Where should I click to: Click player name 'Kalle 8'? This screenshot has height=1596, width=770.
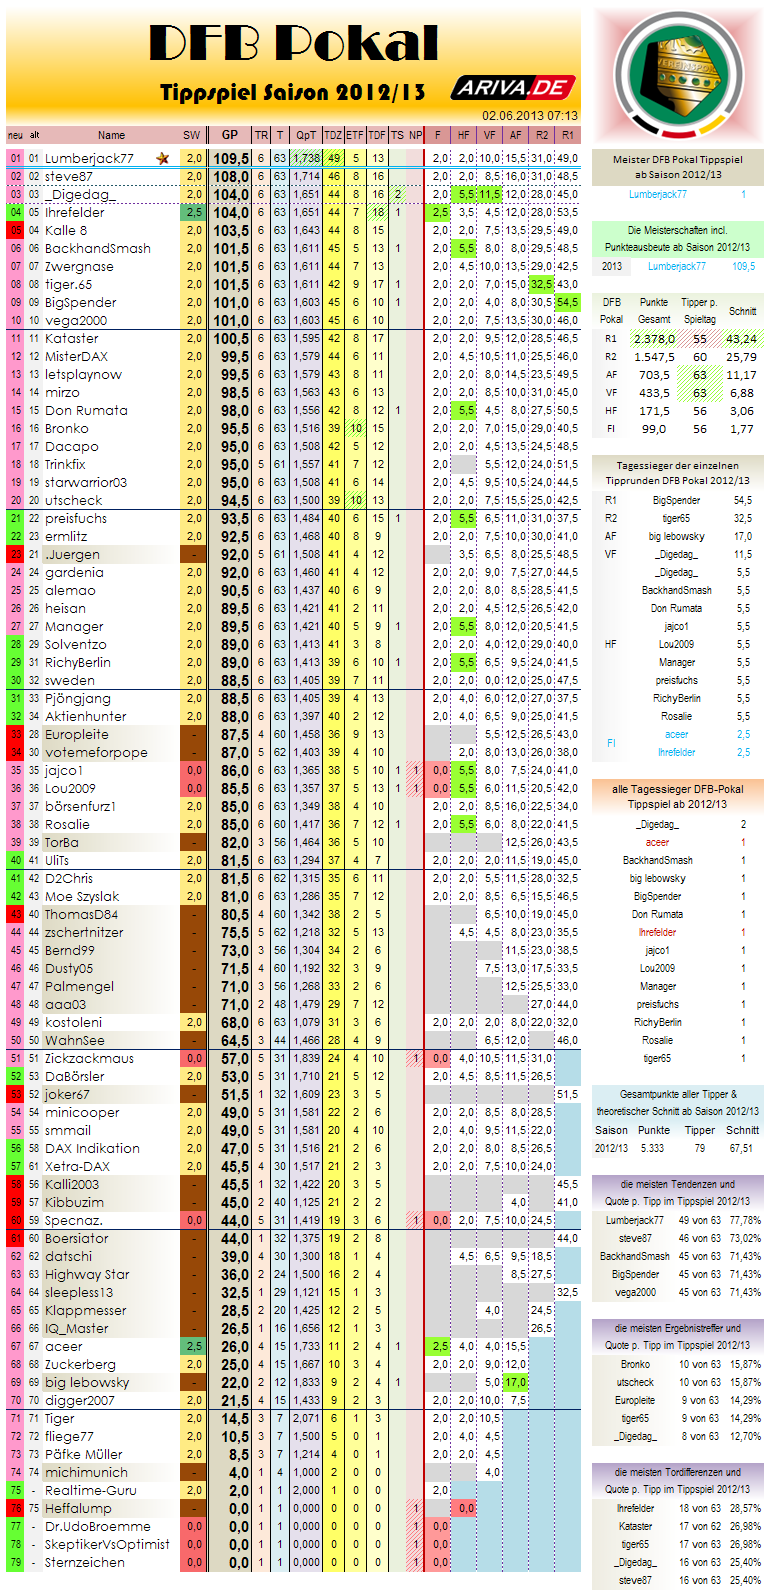tap(66, 230)
